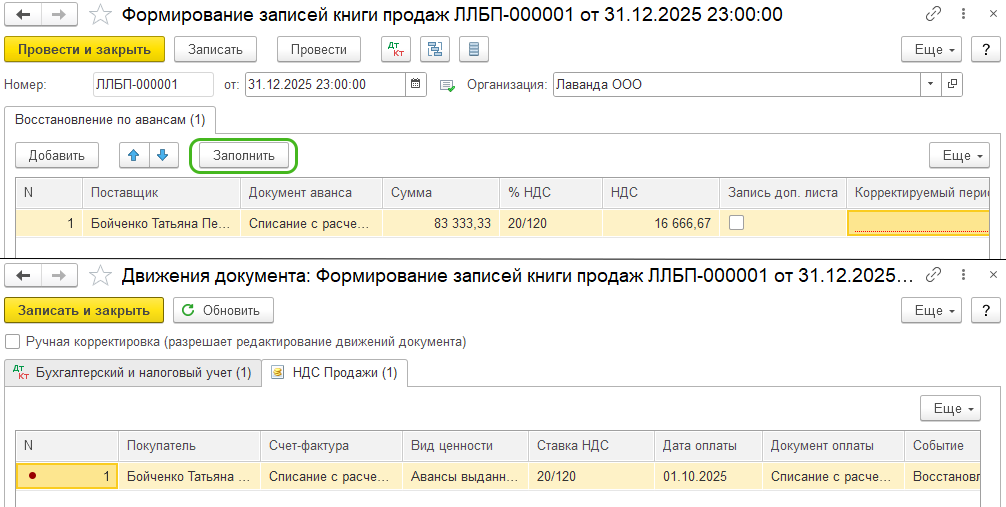Click Обновить to refresh document movements
The image size is (1006, 507).
(223, 310)
